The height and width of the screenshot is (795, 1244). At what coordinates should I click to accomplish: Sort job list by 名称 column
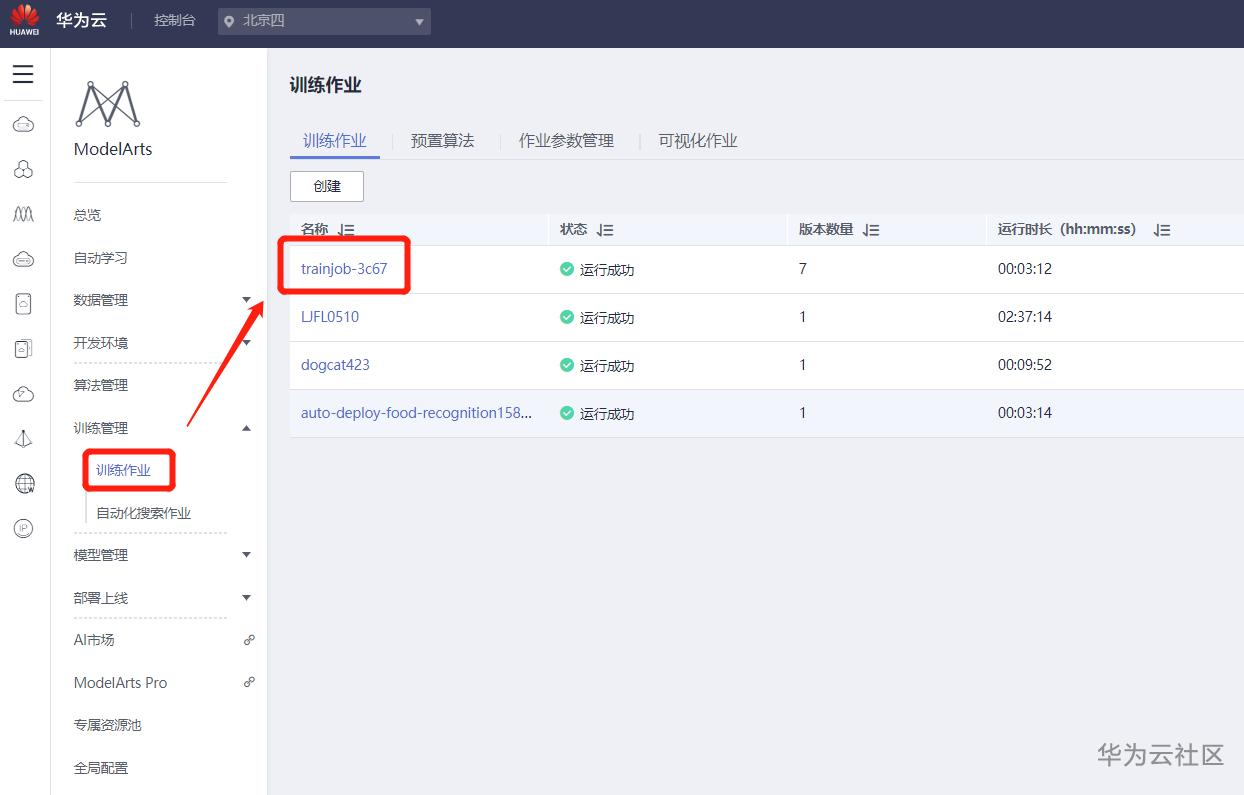(x=346, y=230)
